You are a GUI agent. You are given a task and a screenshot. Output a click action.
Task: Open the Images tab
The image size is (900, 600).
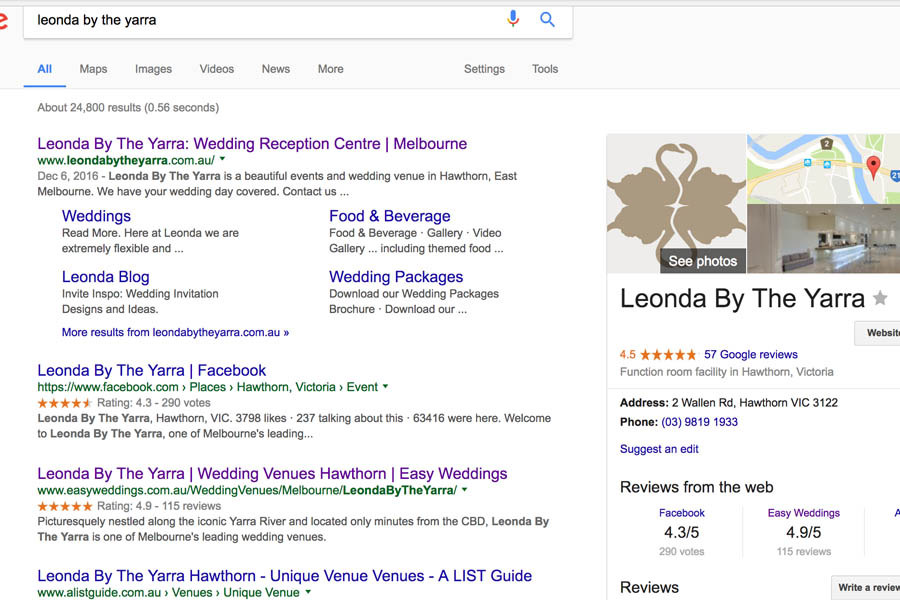[x=153, y=69]
